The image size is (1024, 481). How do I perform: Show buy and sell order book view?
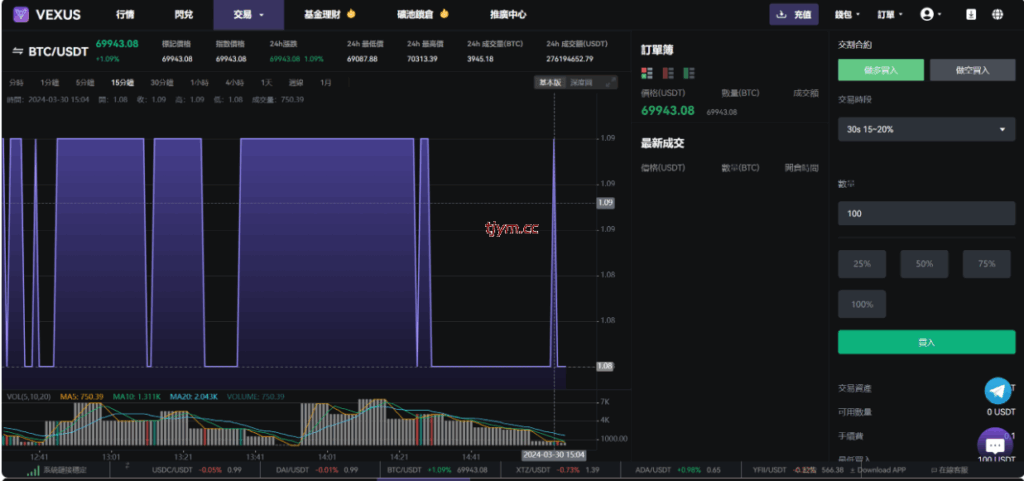coord(647,72)
